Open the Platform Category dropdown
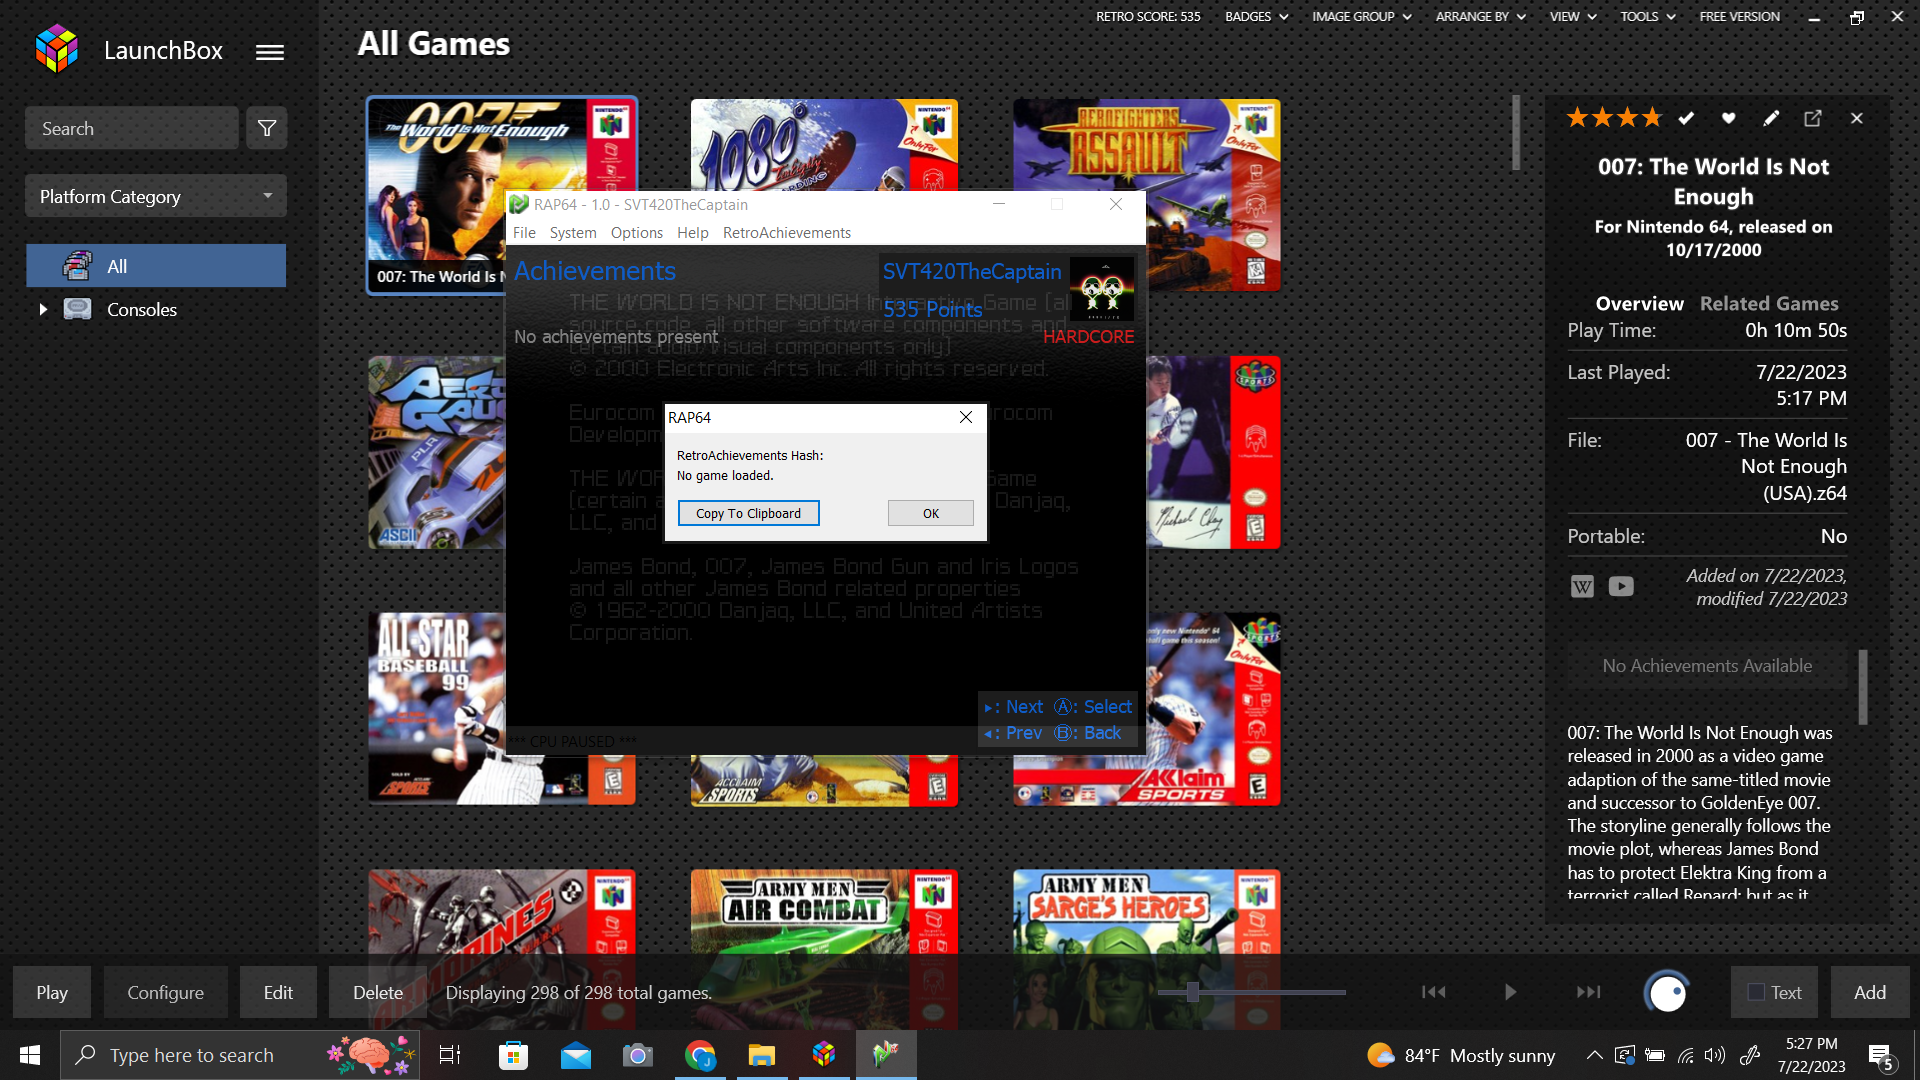This screenshot has height=1080, width=1920. pos(156,196)
